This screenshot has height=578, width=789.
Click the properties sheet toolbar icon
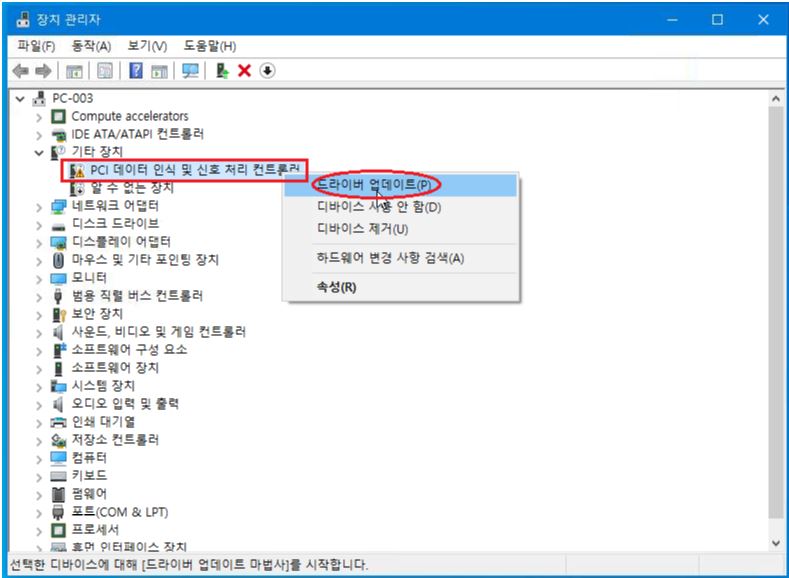[x=105, y=71]
